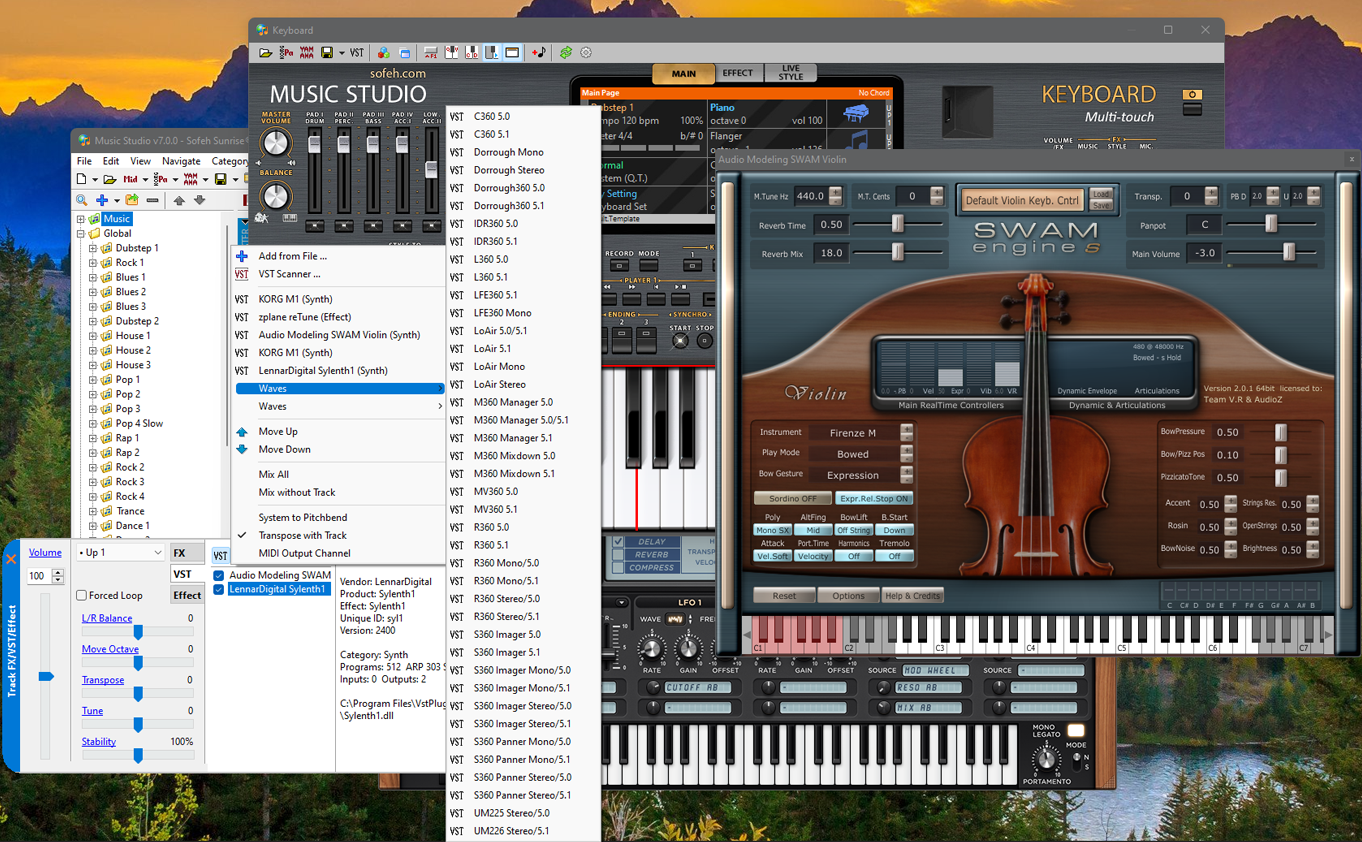Click the Piano instrument icon on Main Page
This screenshot has width=1362, height=842.
[x=856, y=115]
